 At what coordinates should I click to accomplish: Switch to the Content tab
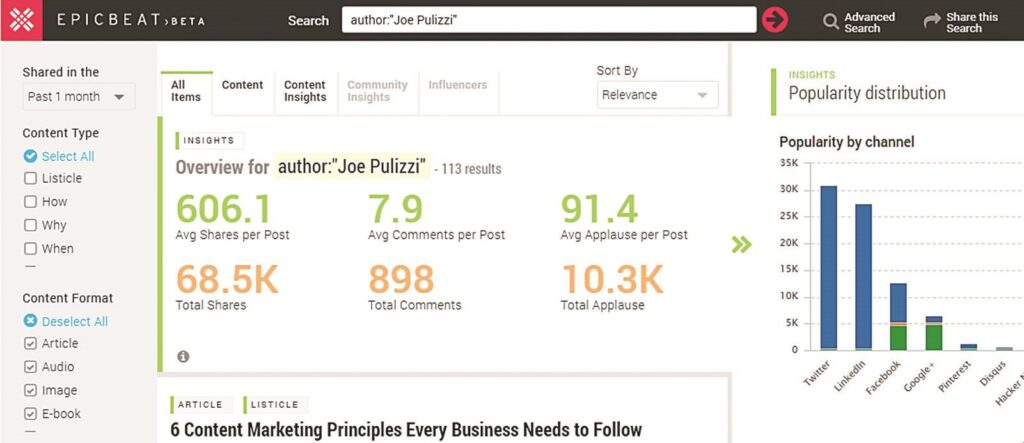(242, 85)
